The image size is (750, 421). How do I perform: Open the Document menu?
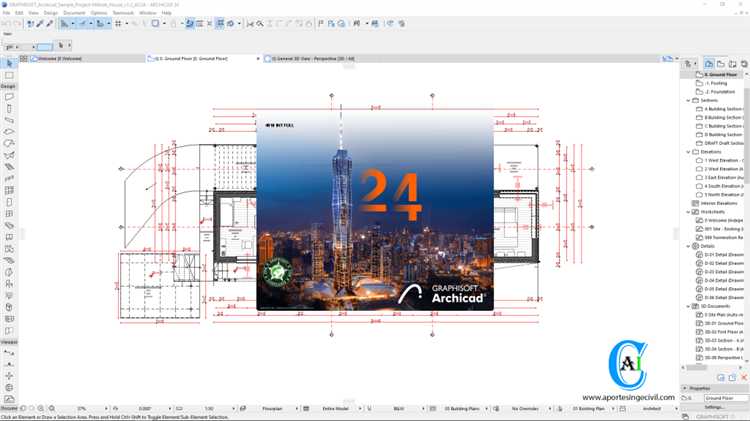[74, 13]
